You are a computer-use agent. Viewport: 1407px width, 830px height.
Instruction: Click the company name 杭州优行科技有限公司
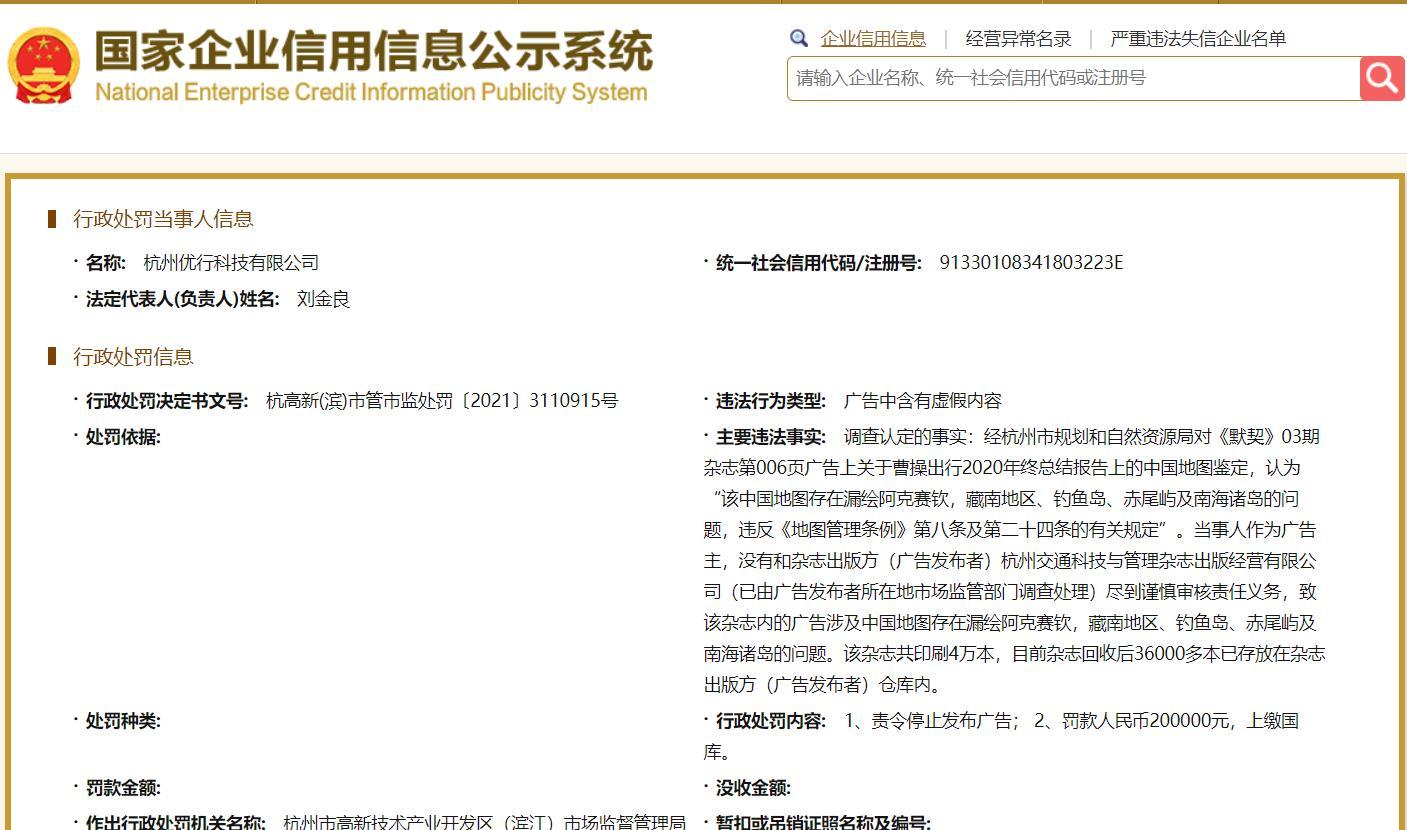pos(231,263)
